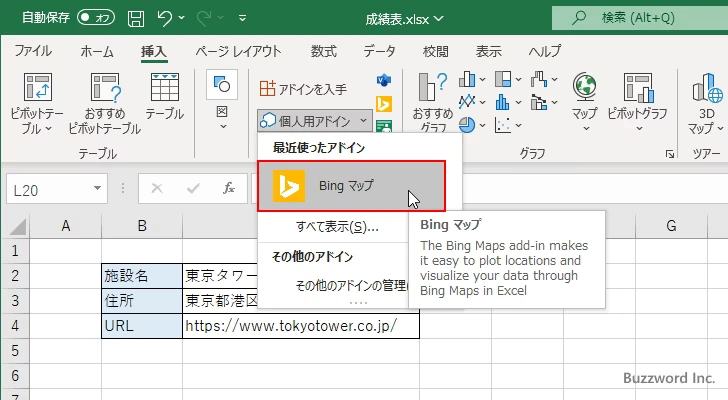Screen dimensions: 728x400
Task: Open the データ tab
Action: [x=379, y=51]
